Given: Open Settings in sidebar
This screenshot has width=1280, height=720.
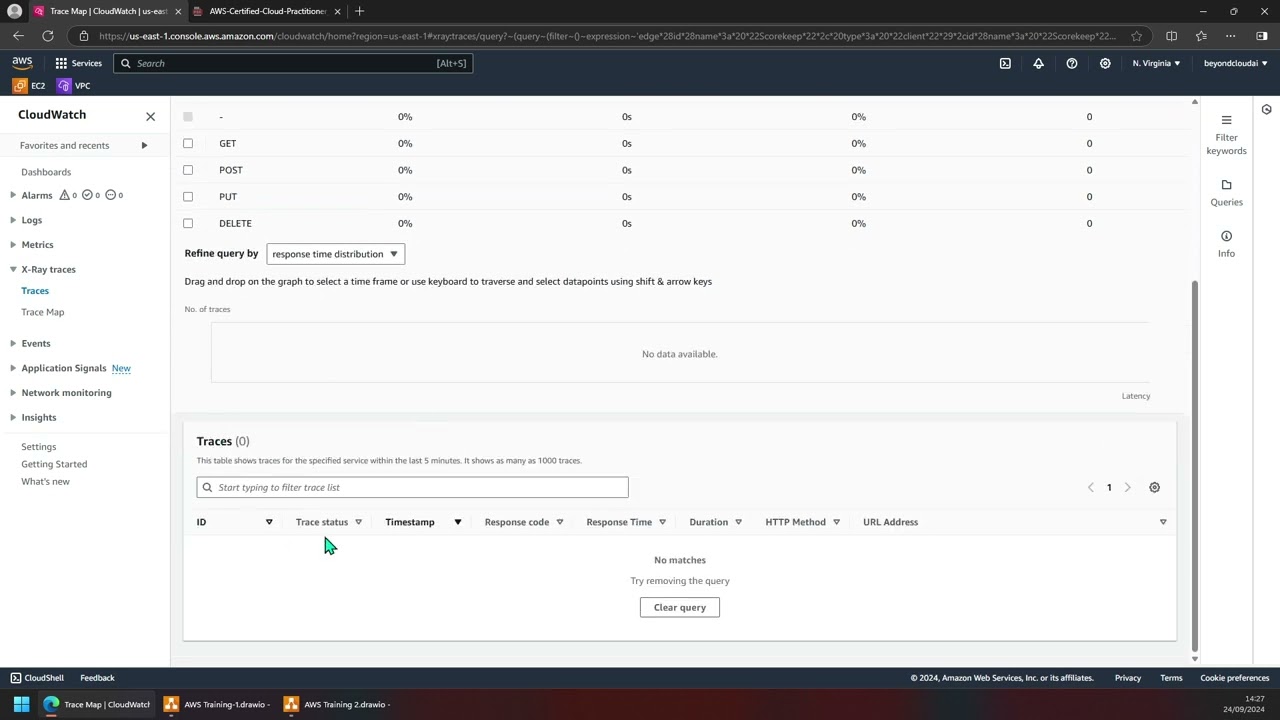Looking at the screenshot, I should pos(39,447).
